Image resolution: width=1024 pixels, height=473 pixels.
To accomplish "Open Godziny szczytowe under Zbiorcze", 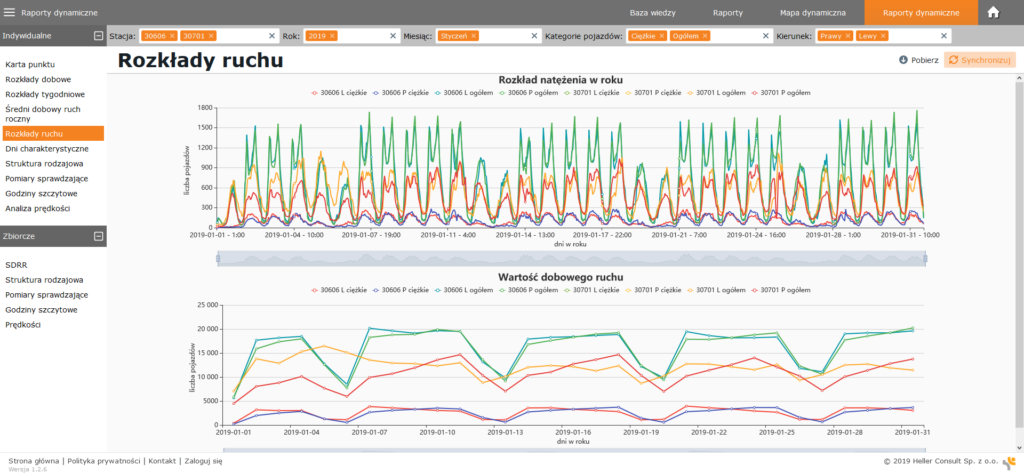I will pyautogui.click(x=42, y=310).
